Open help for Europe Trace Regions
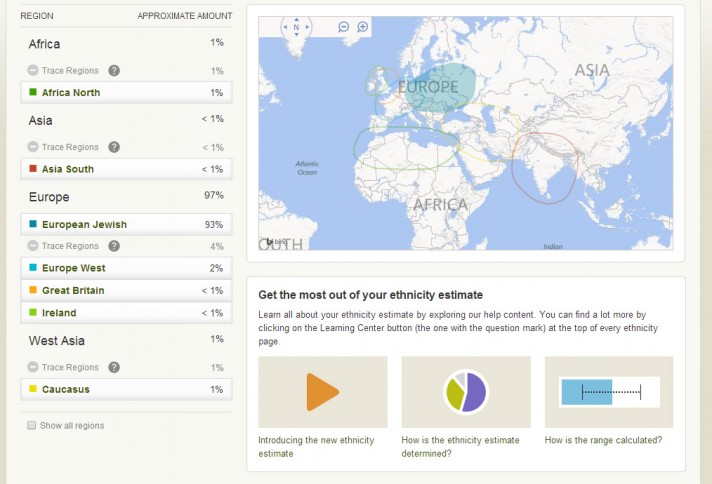 click(114, 246)
